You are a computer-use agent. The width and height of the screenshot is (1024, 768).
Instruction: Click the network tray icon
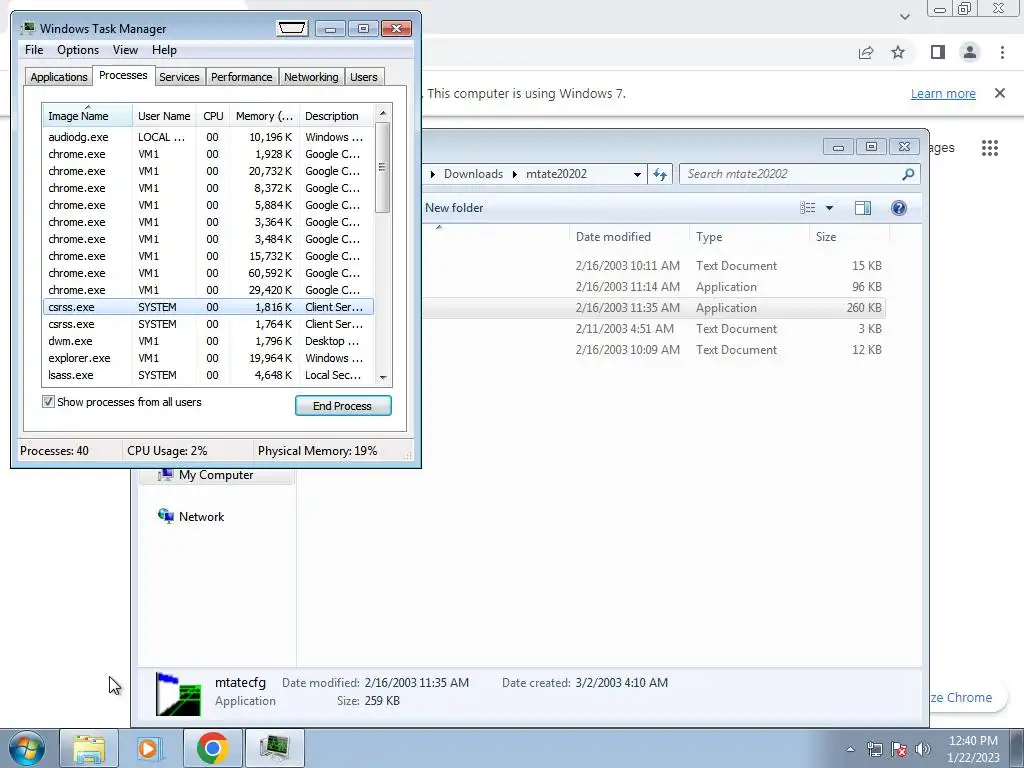(x=874, y=749)
